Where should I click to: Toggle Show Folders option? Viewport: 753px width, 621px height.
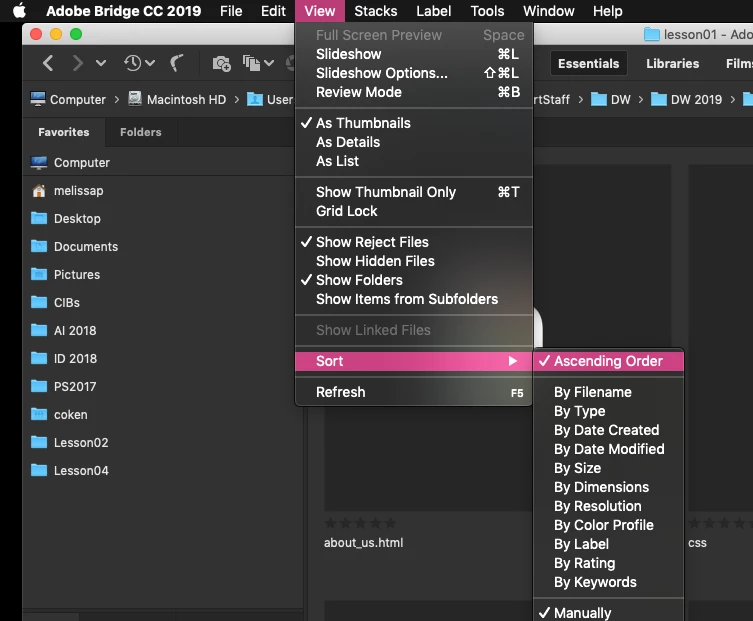tap(414, 280)
